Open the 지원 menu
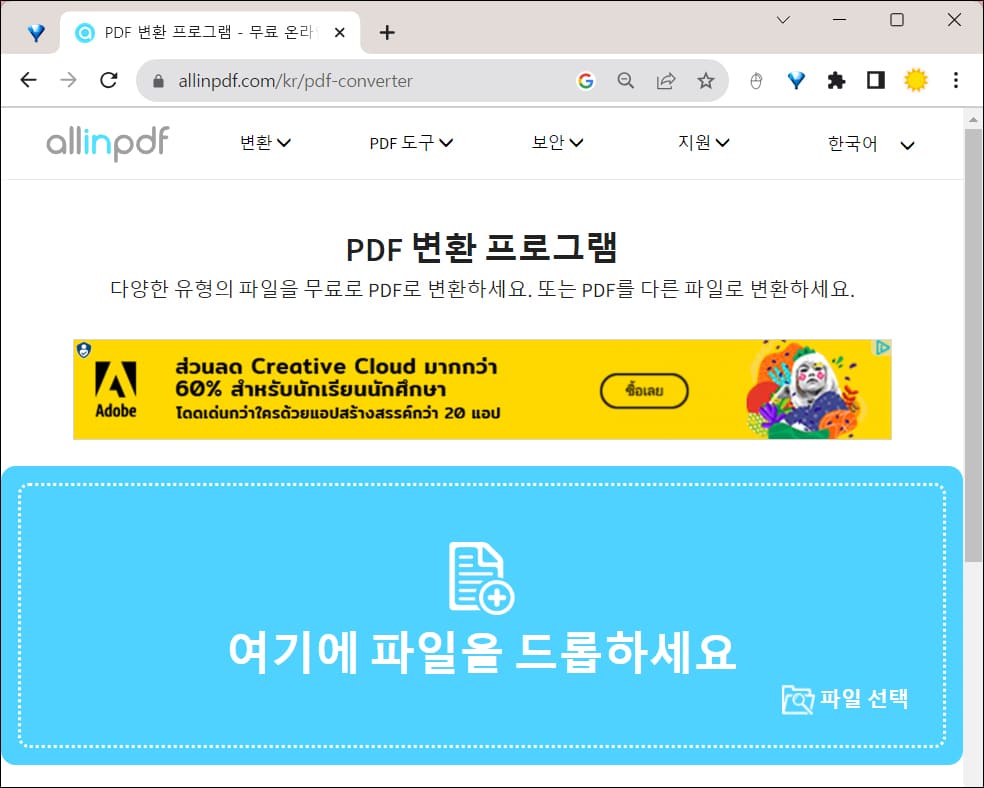 [x=703, y=143]
